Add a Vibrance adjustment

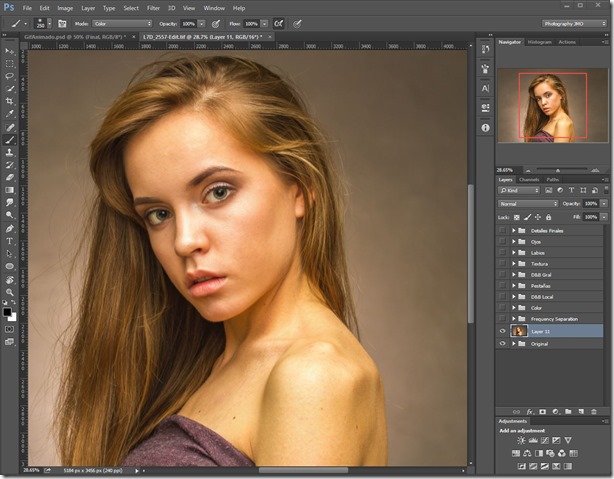point(568,440)
